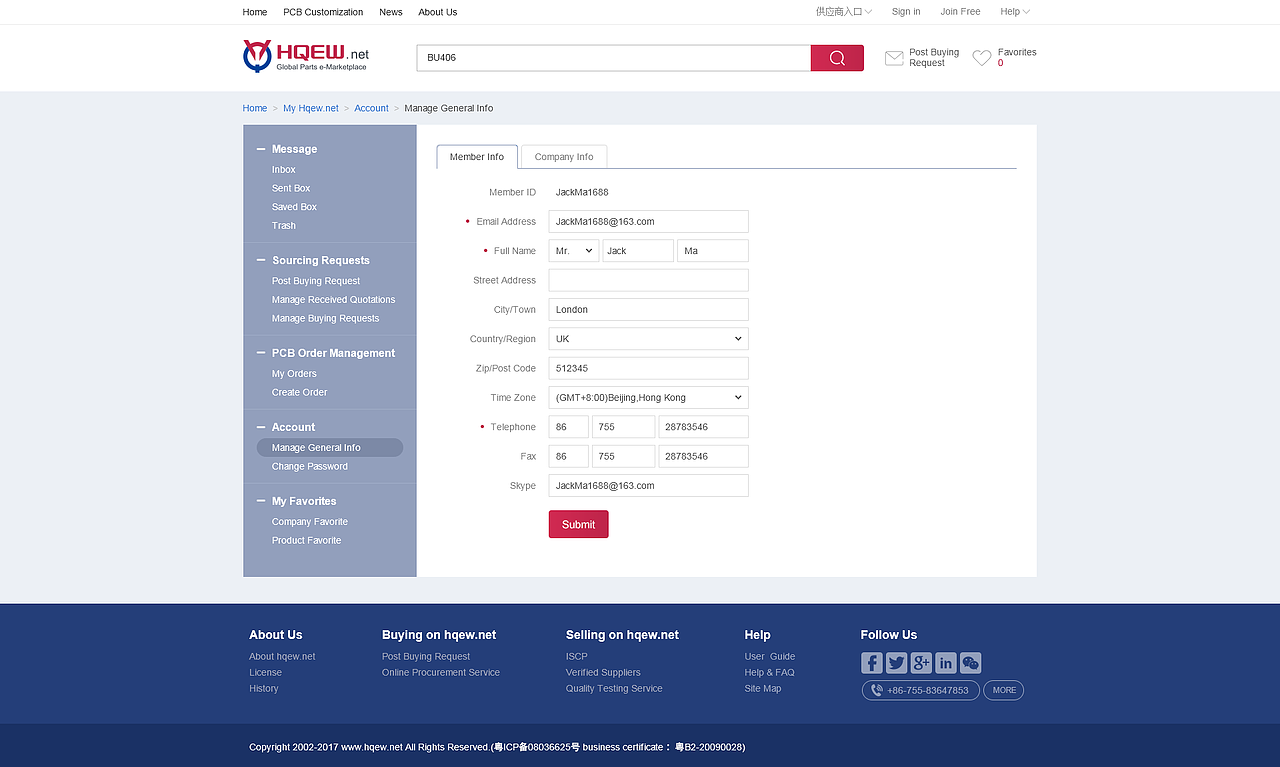Open News in top navigation
This screenshot has width=1280, height=767.
pos(391,12)
